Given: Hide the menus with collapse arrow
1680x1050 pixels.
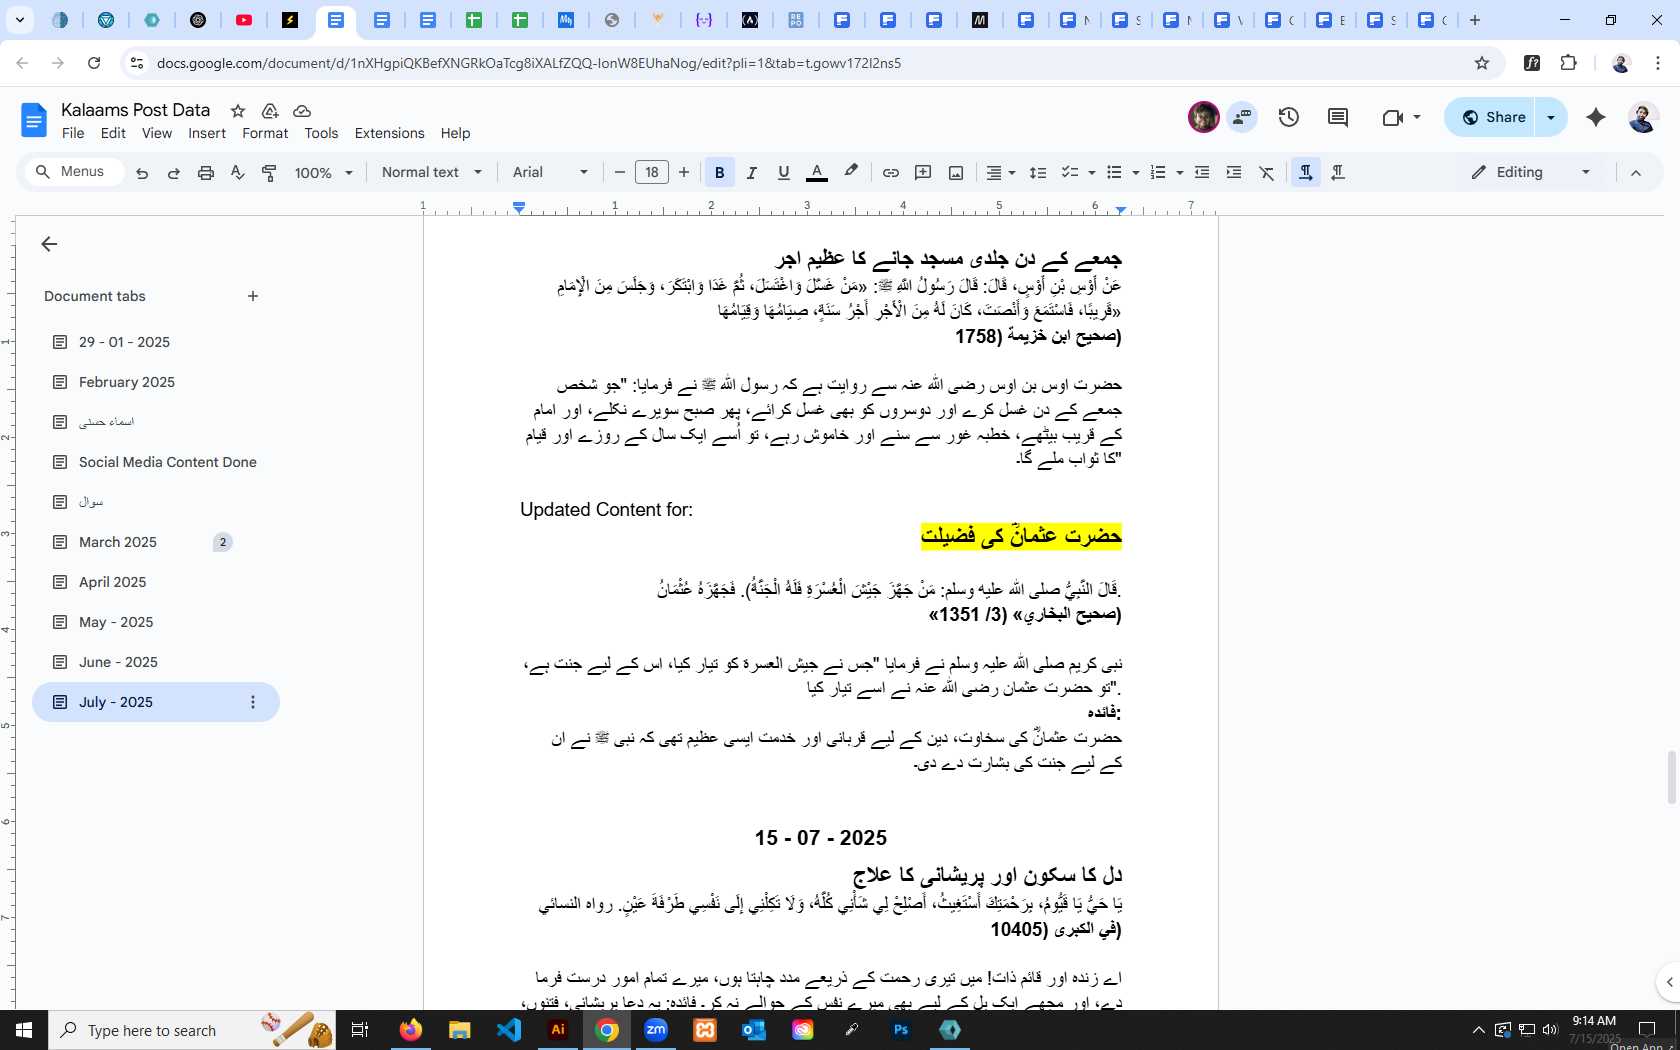Looking at the screenshot, I should [x=1636, y=173].
